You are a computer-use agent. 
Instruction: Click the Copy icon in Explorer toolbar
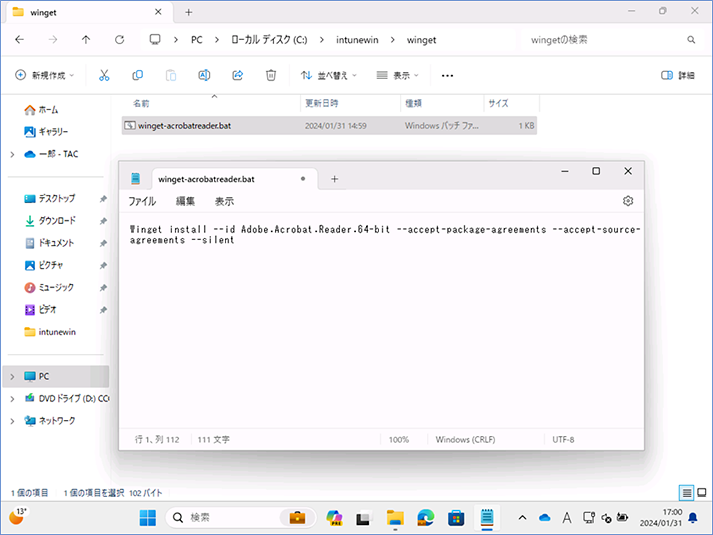137,75
